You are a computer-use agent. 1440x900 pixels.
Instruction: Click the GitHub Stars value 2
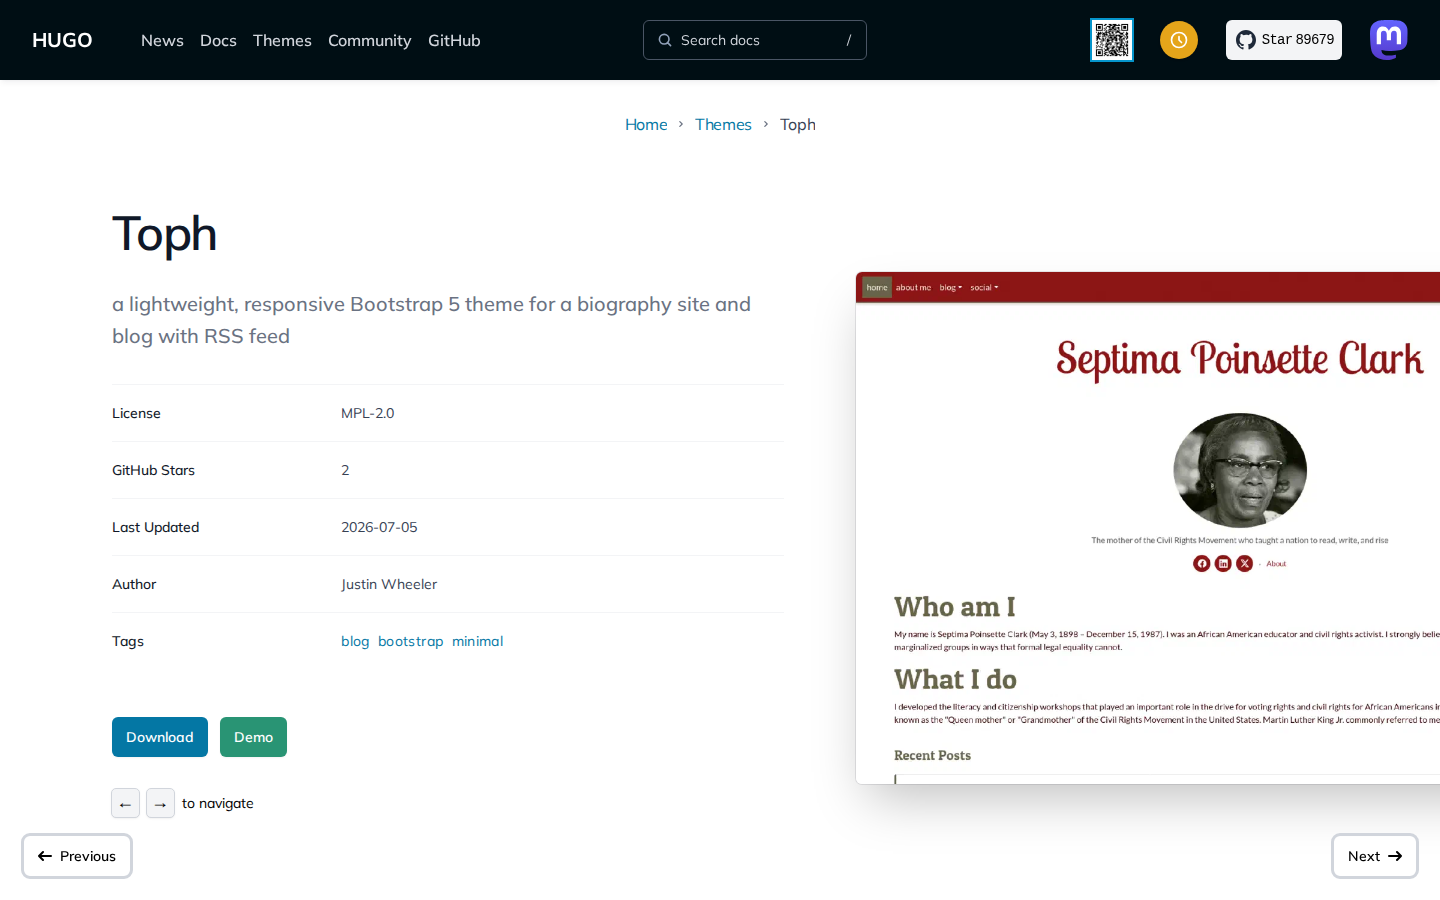tap(345, 470)
